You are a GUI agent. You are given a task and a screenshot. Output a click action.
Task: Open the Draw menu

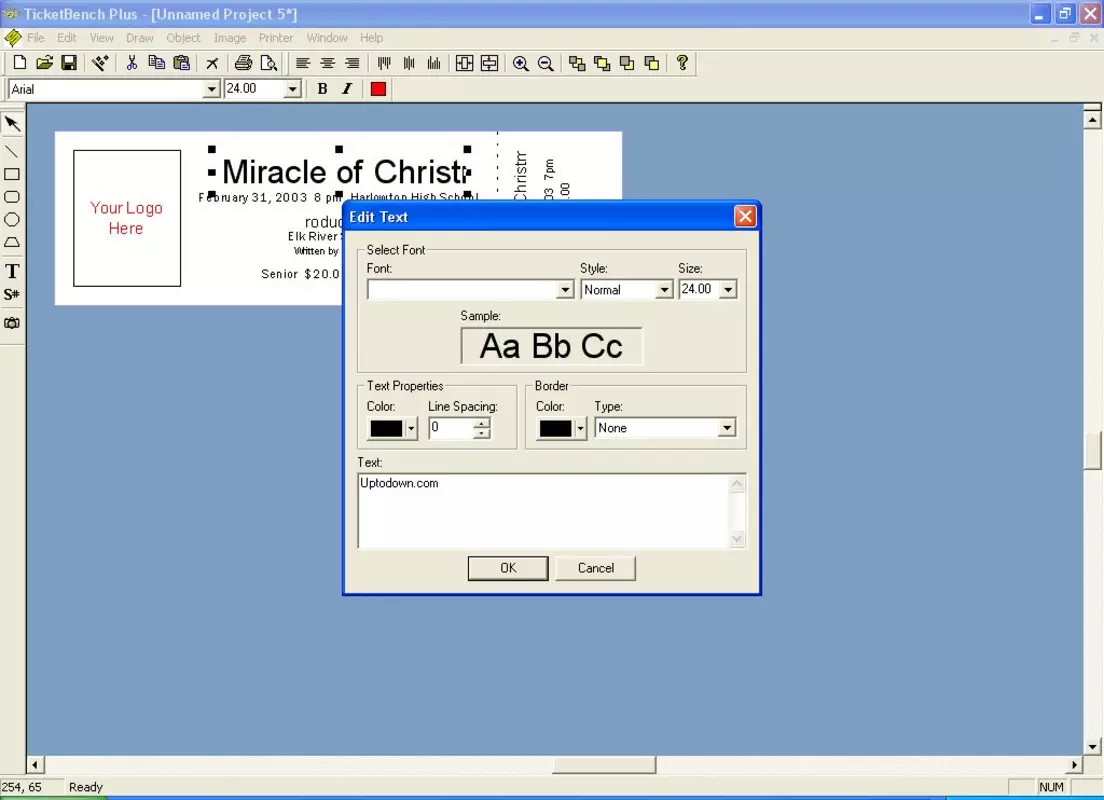click(139, 38)
